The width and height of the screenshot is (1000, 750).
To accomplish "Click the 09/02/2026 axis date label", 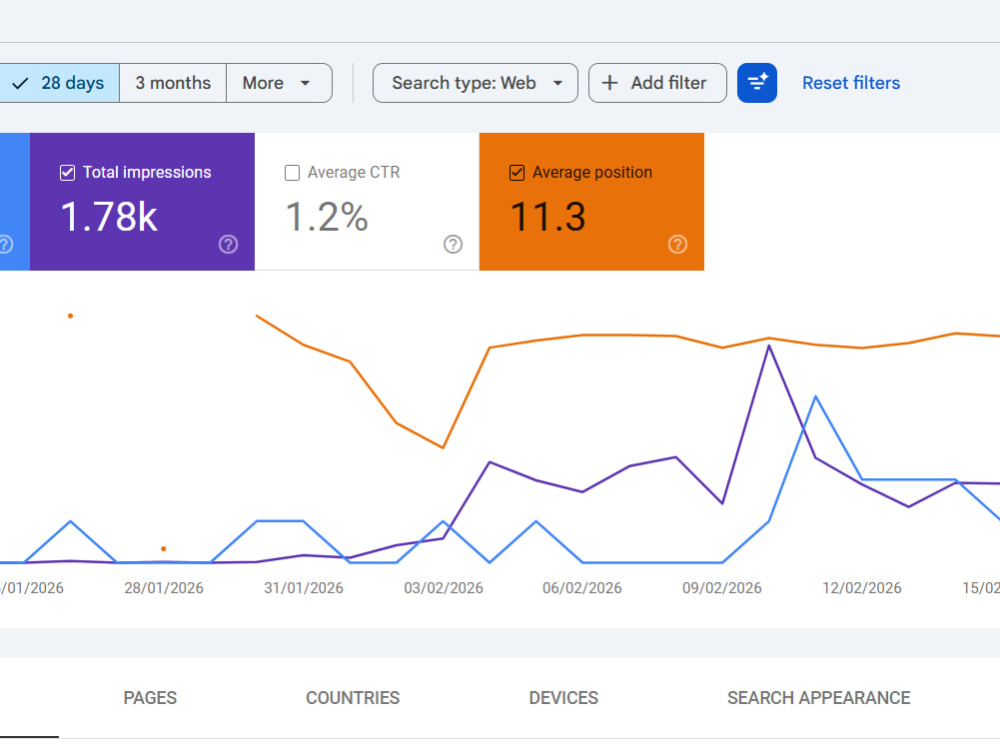I will [x=722, y=588].
